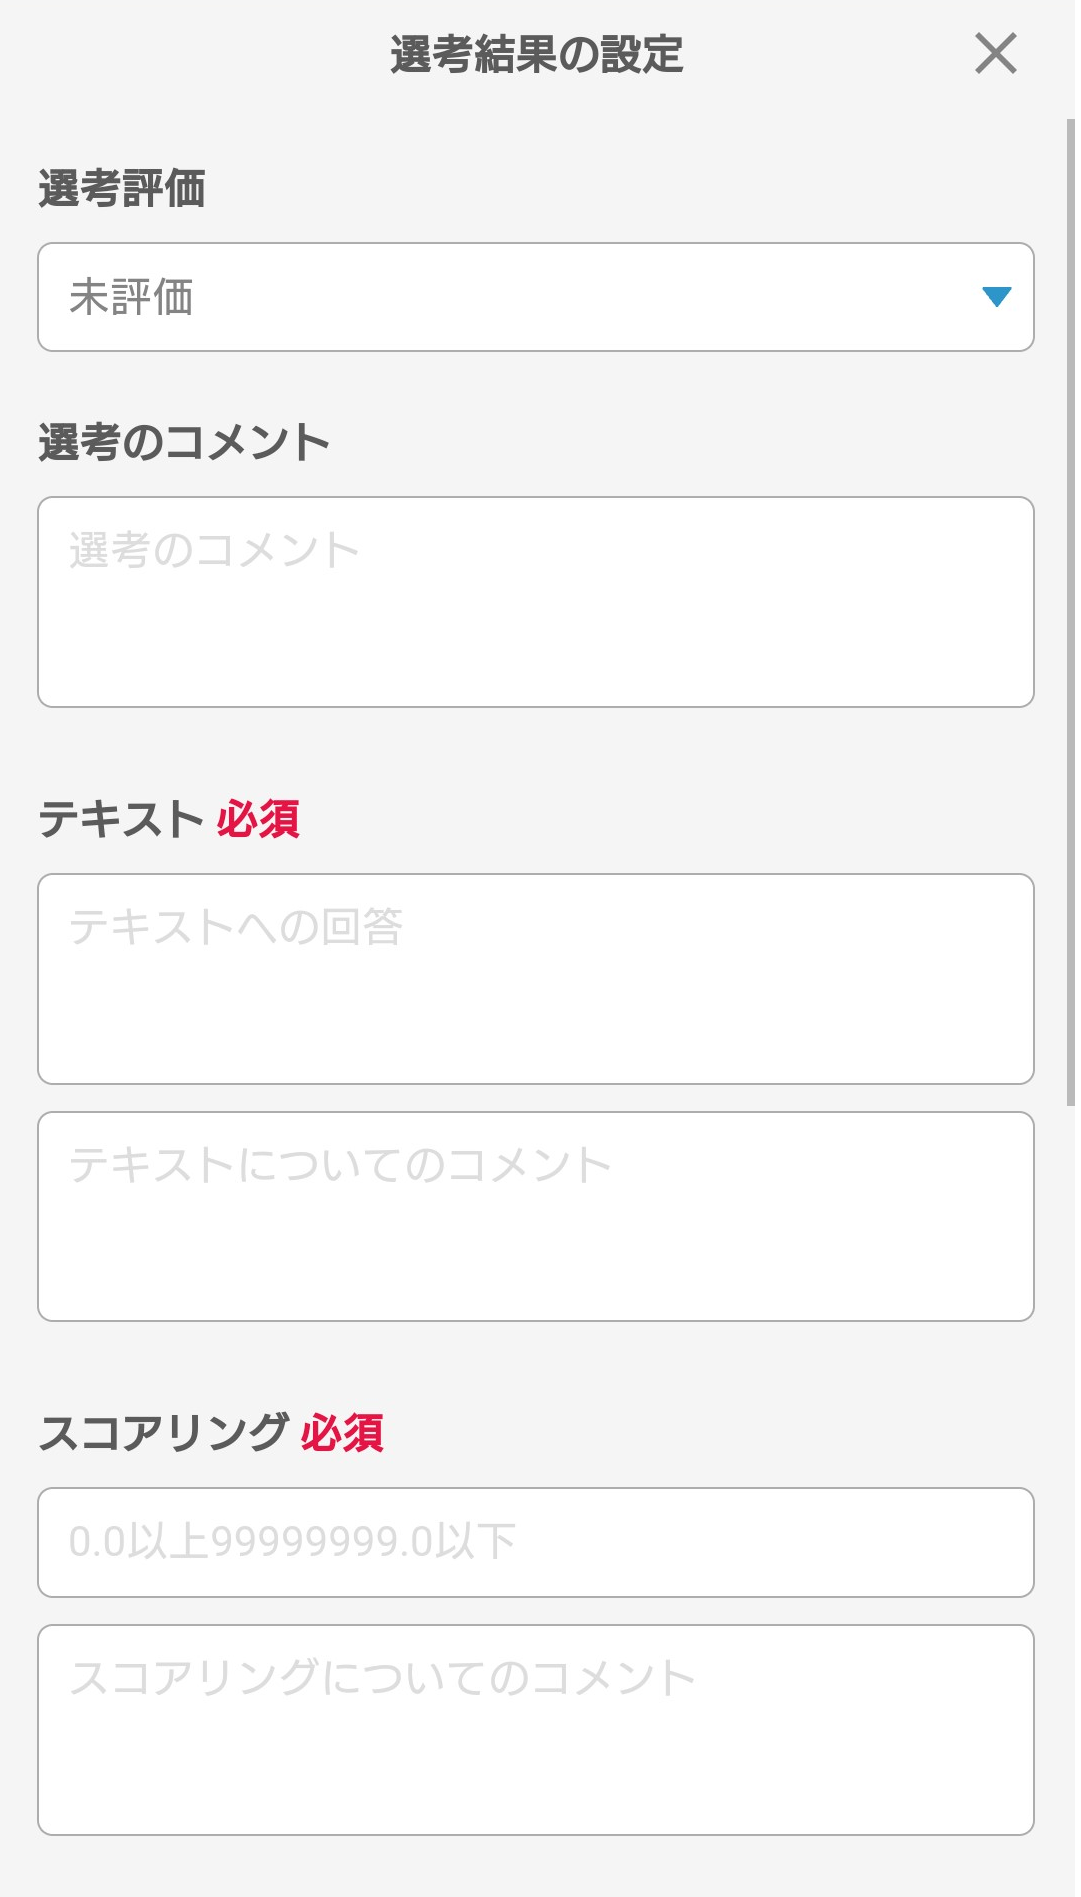Click placeholder テキストへの回答 text

[236, 927]
